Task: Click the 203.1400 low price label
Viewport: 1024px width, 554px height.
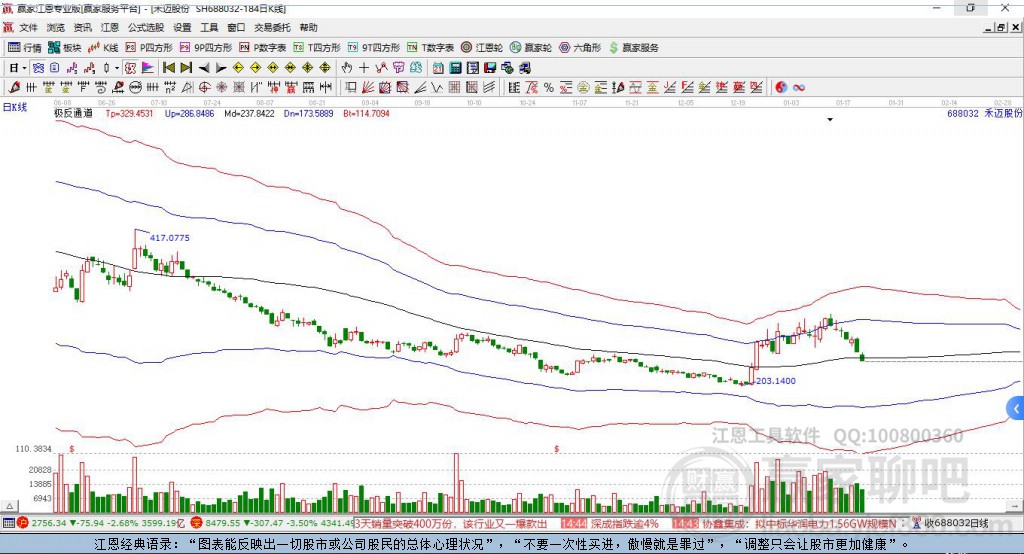Action: pos(776,381)
